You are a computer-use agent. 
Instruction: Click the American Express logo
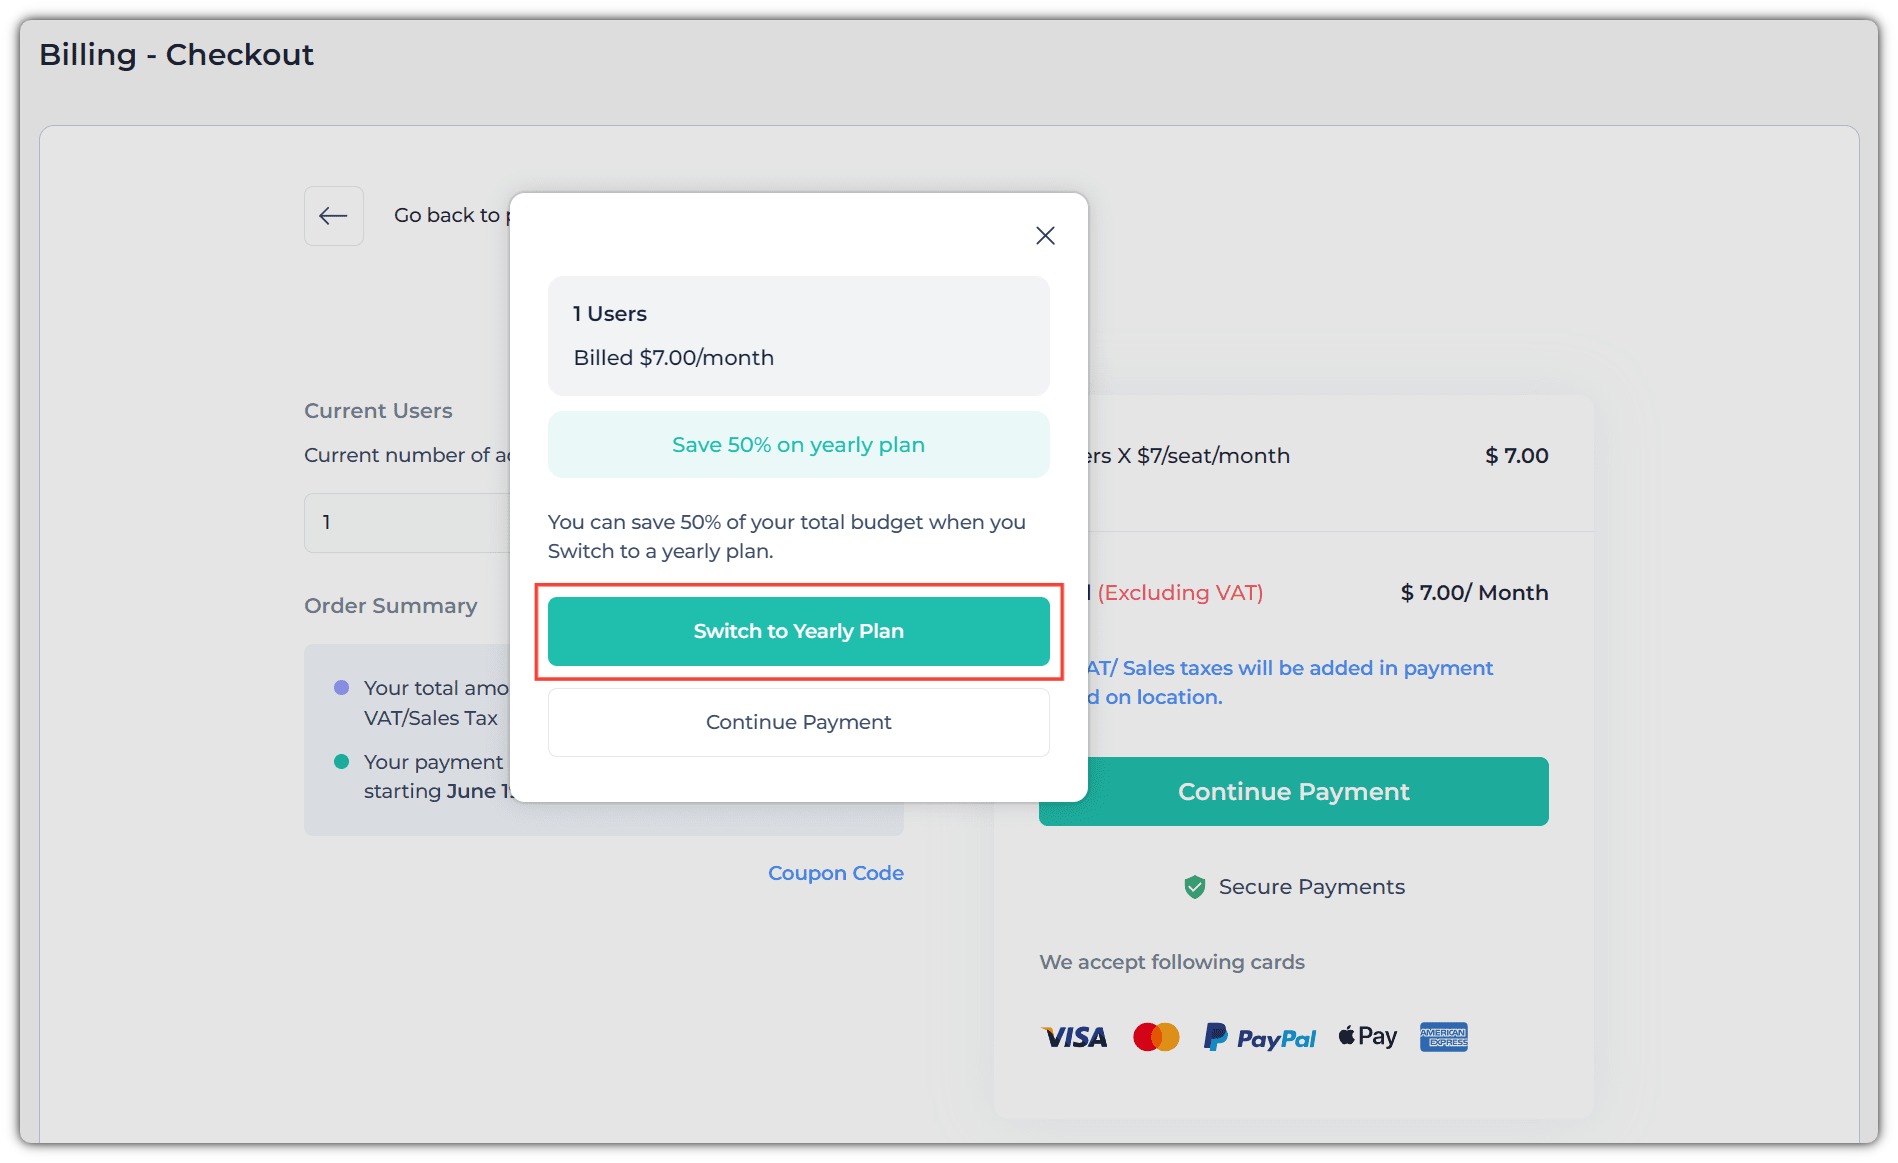[1444, 1037]
